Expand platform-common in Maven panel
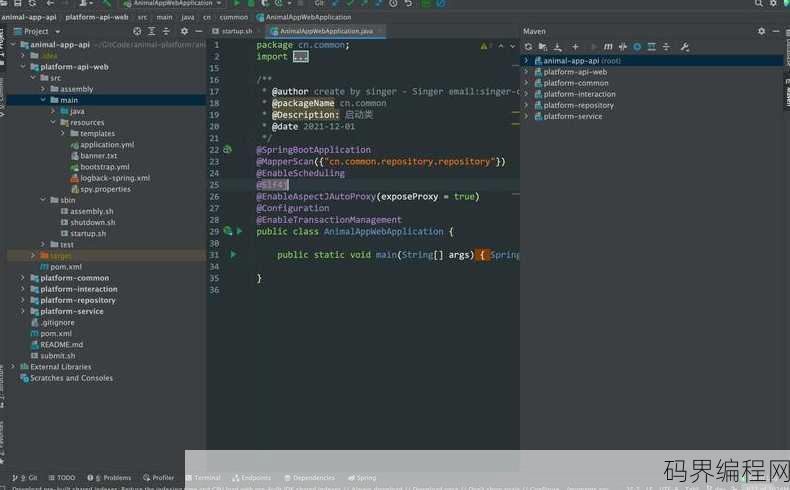Viewport: 790px width, 490px height. [526, 83]
